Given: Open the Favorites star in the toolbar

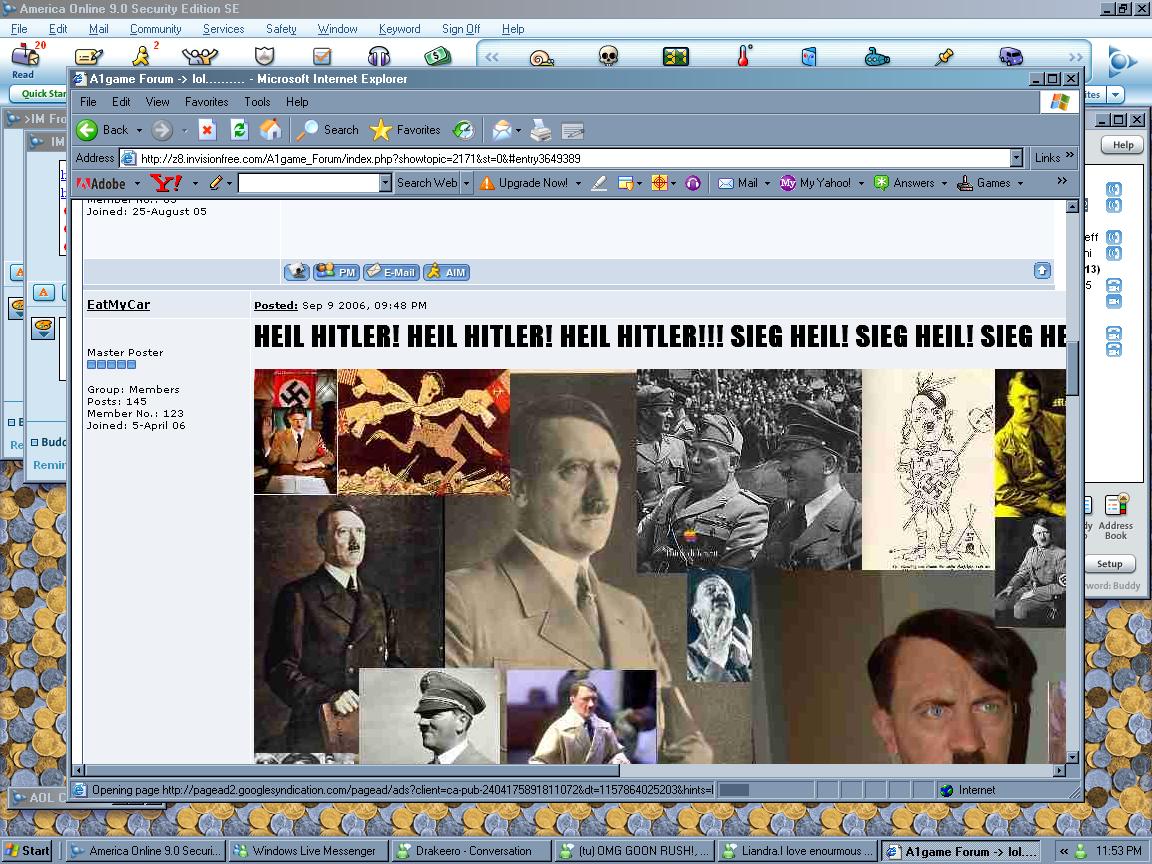Looking at the screenshot, I should (381, 130).
